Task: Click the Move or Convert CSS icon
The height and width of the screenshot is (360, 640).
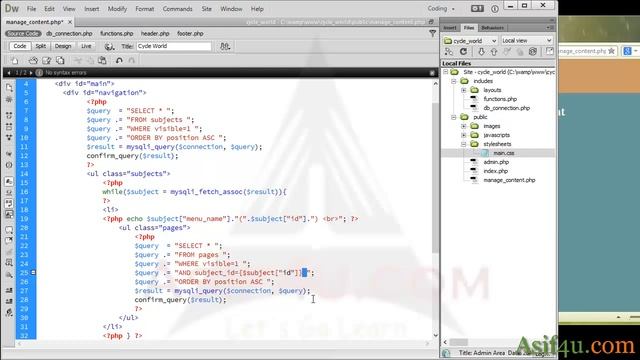Action: [x=9, y=275]
